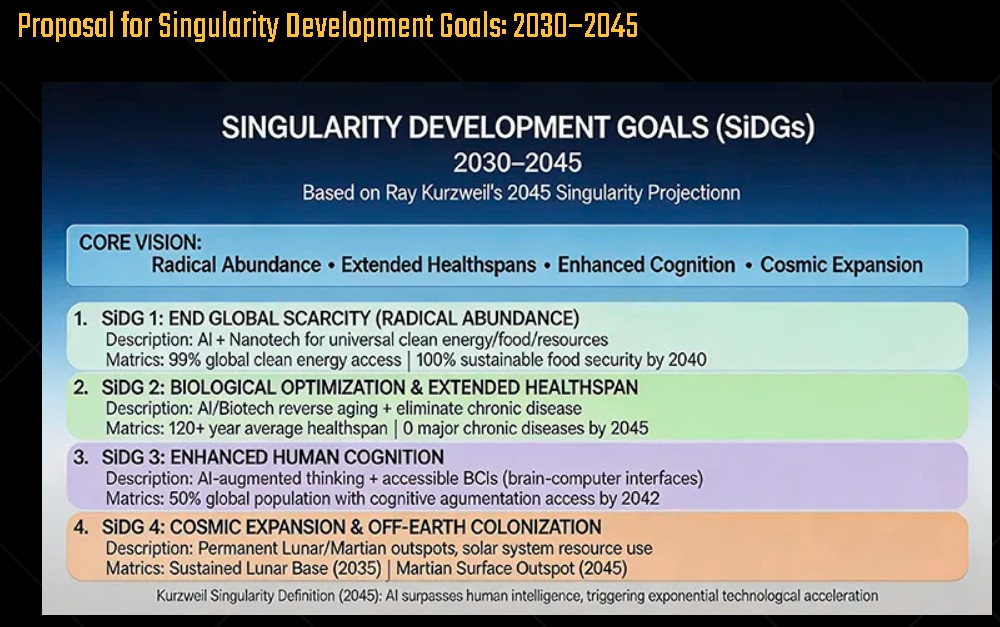Click the 'CORE VISION:' label
Image resolution: width=1000 pixels, height=627 pixels.
[x=140, y=243]
